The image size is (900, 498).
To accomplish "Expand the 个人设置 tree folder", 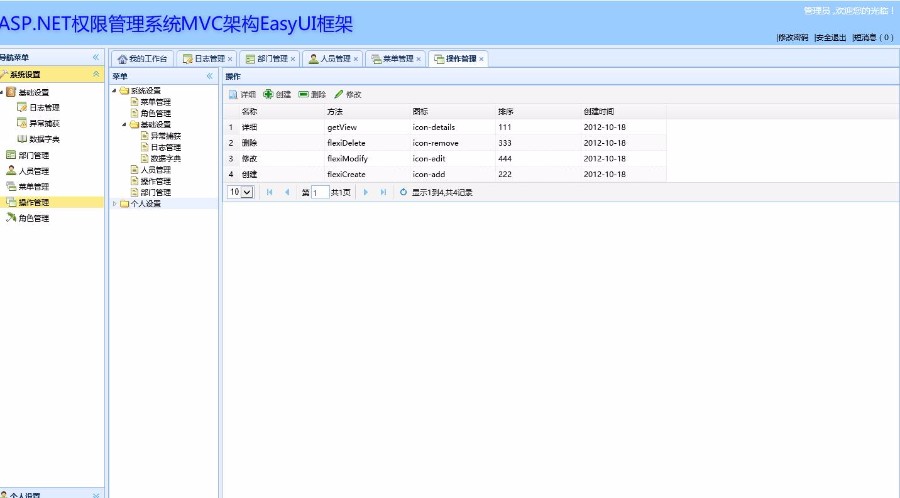I will [x=114, y=204].
